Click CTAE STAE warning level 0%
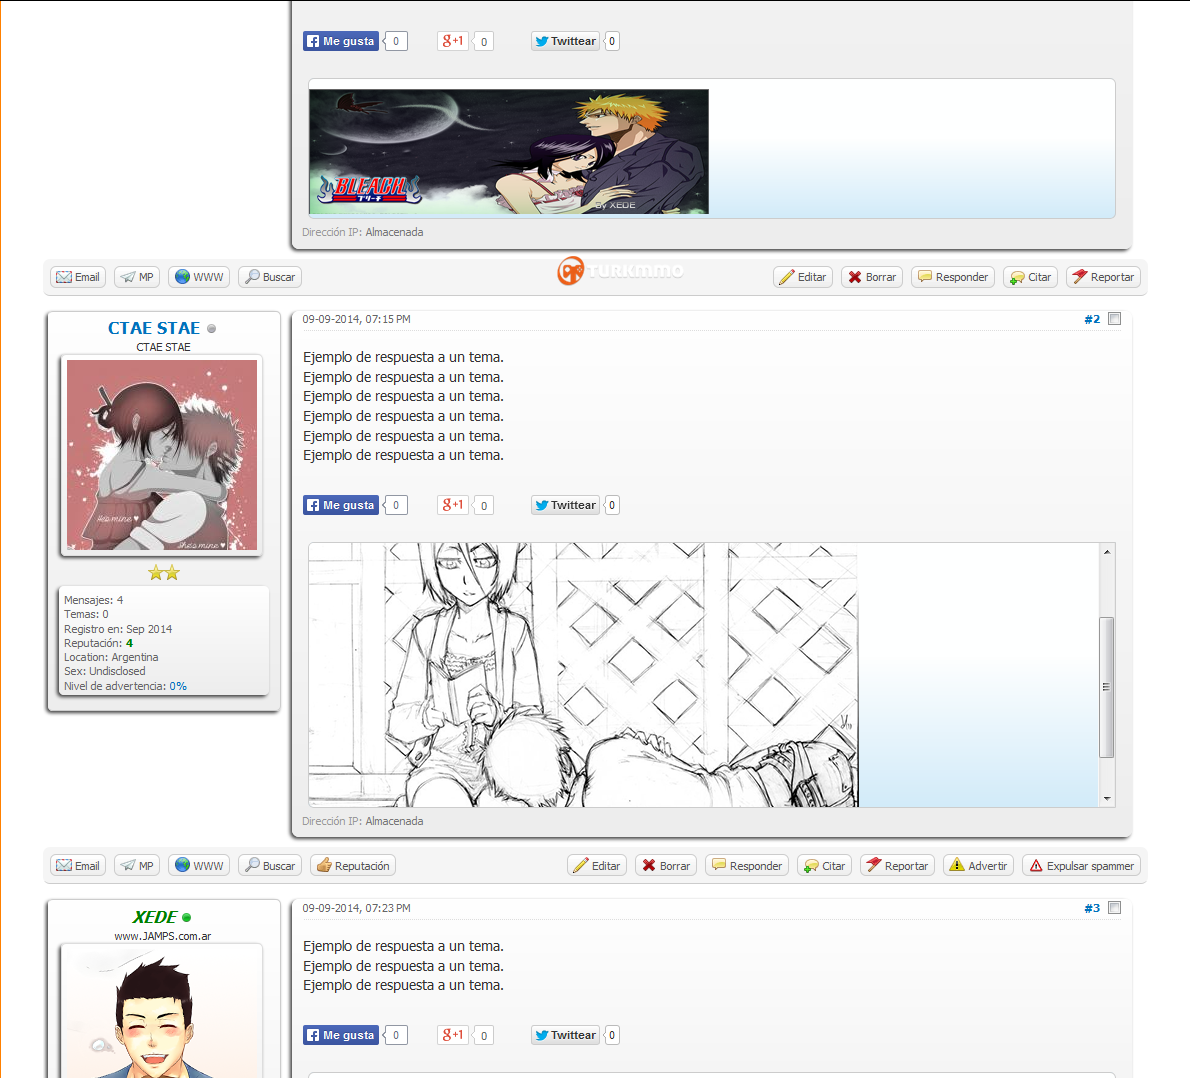 (x=178, y=686)
